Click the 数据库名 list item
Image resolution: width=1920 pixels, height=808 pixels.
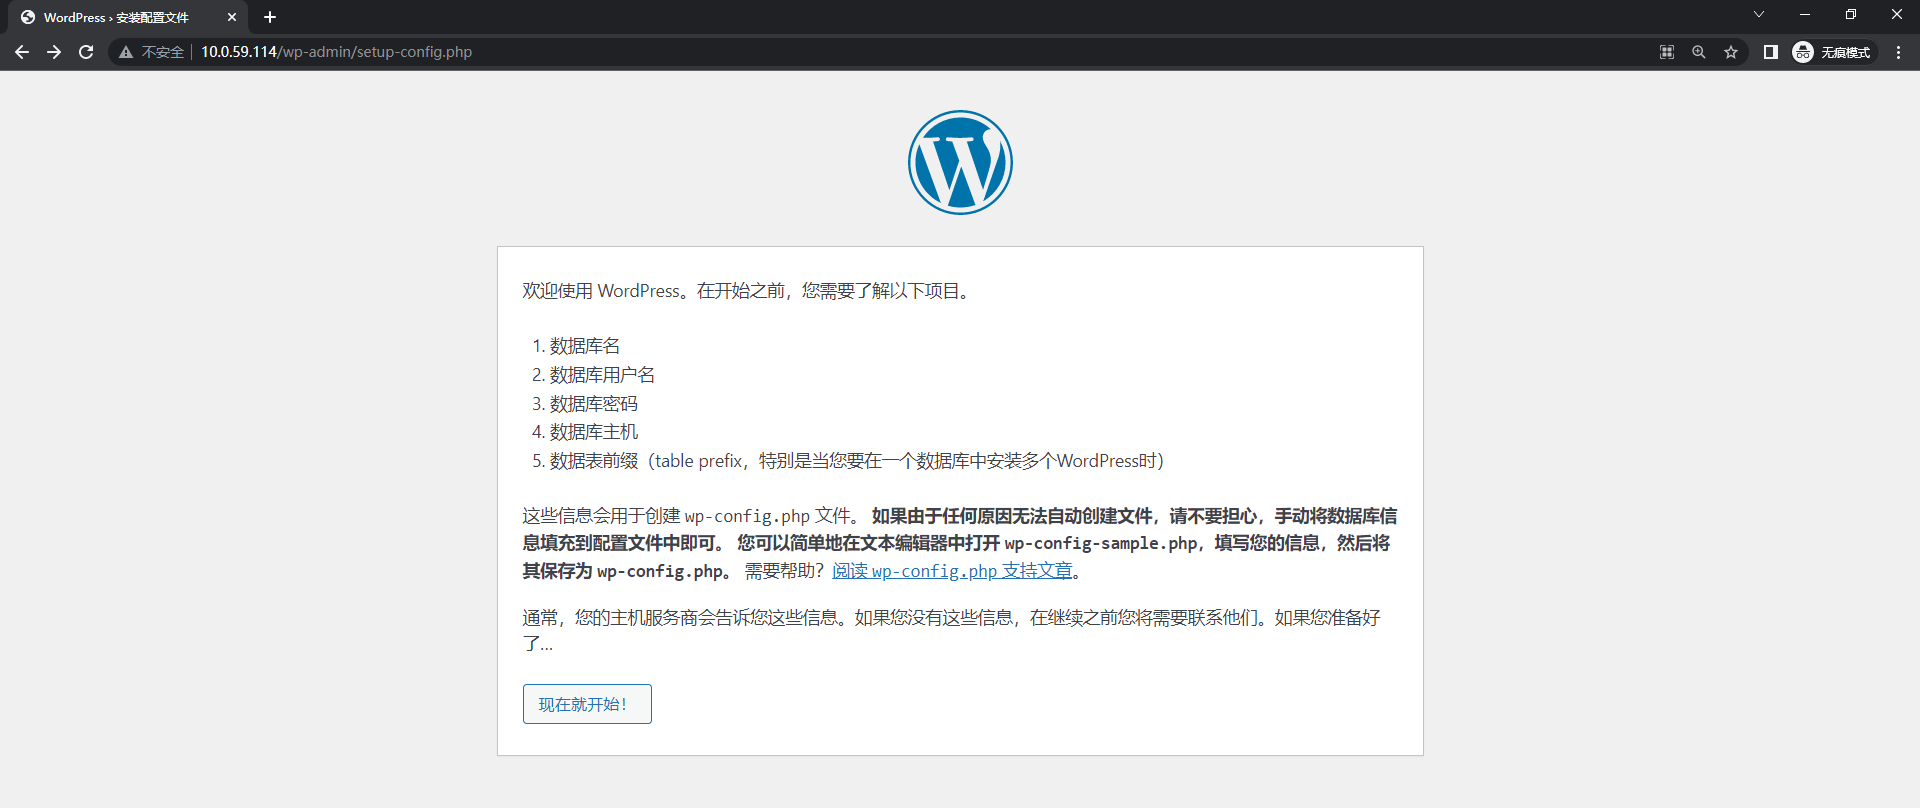pyautogui.click(x=585, y=346)
